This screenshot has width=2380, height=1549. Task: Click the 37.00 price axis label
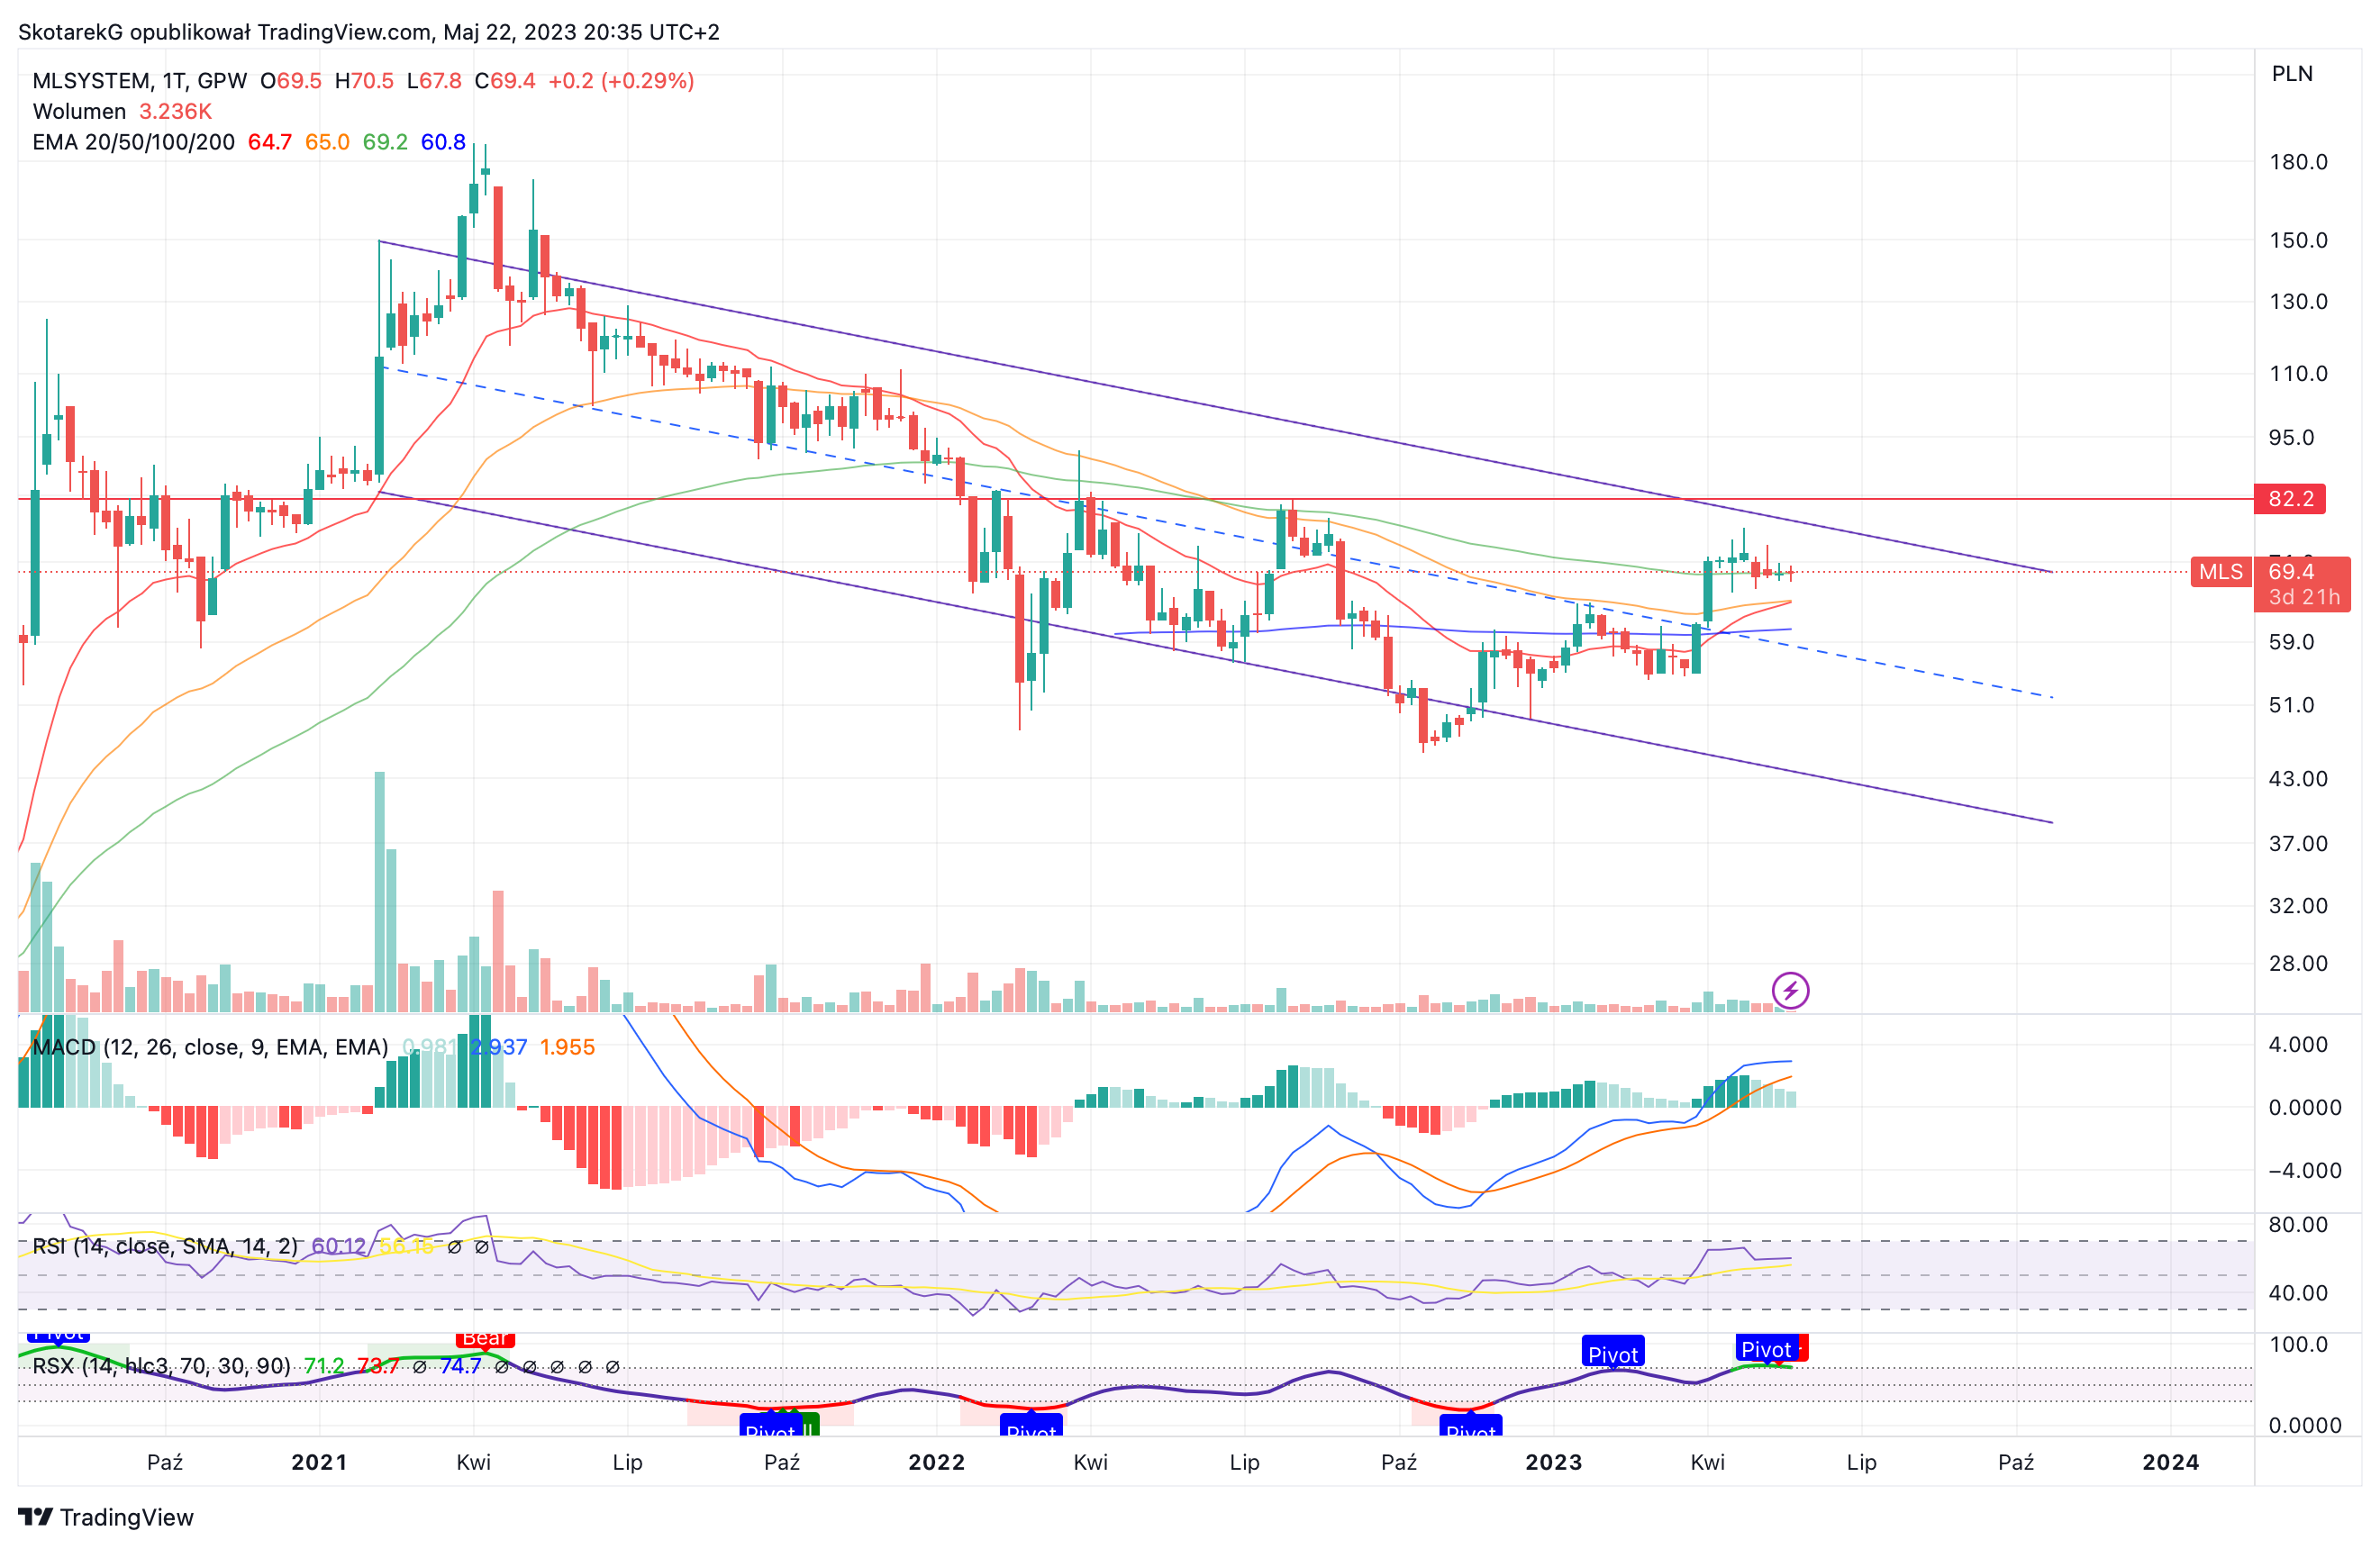pos(2298,844)
